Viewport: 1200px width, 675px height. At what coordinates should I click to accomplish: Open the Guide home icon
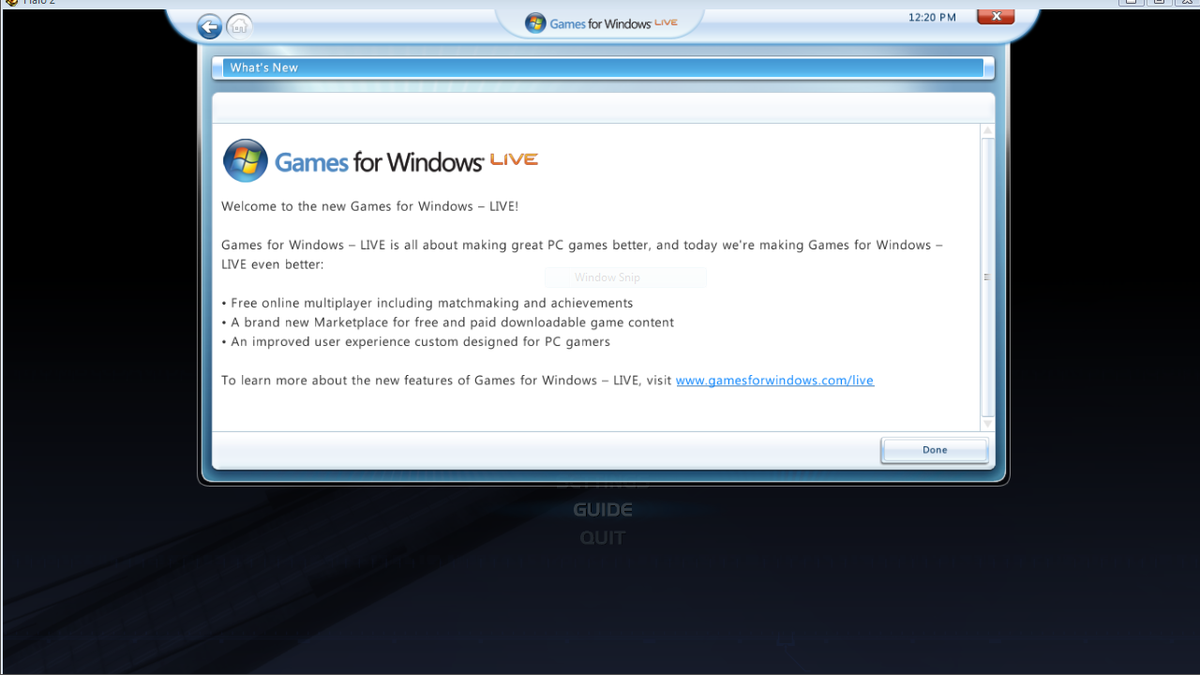[239, 26]
